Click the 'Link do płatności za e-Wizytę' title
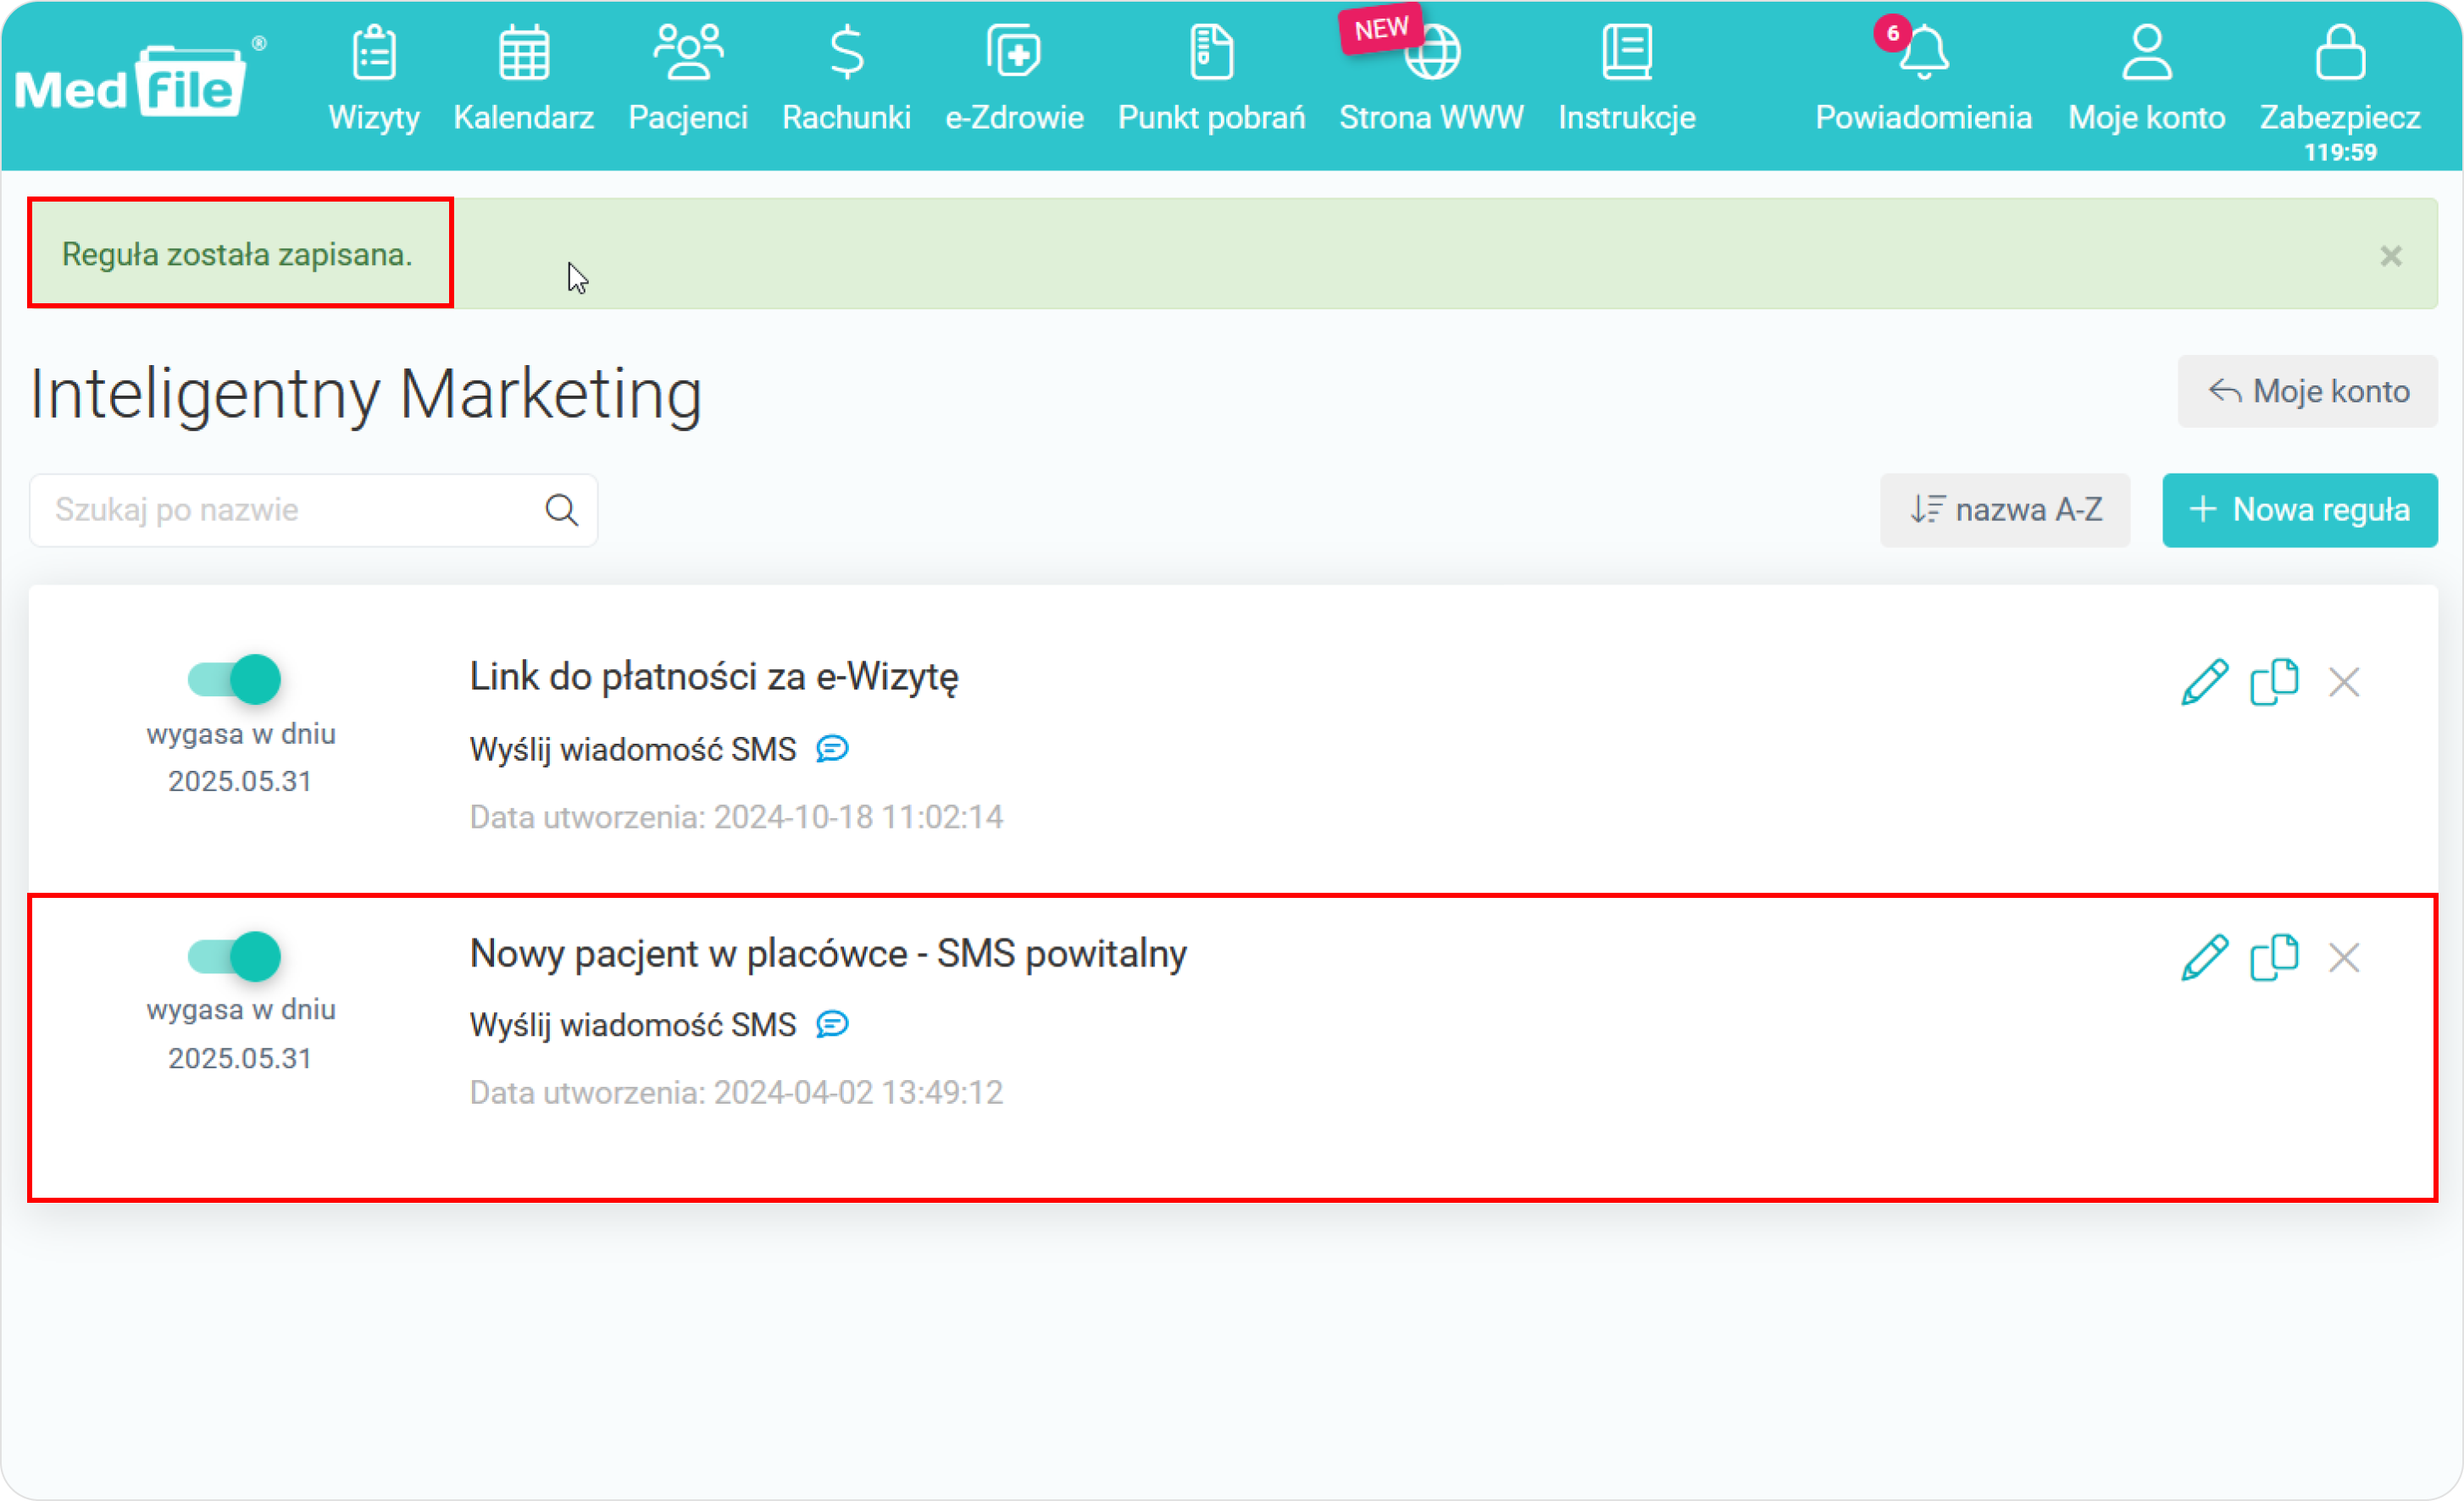The height and width of the screenshot is (1501, 2464). pos(714,677)
